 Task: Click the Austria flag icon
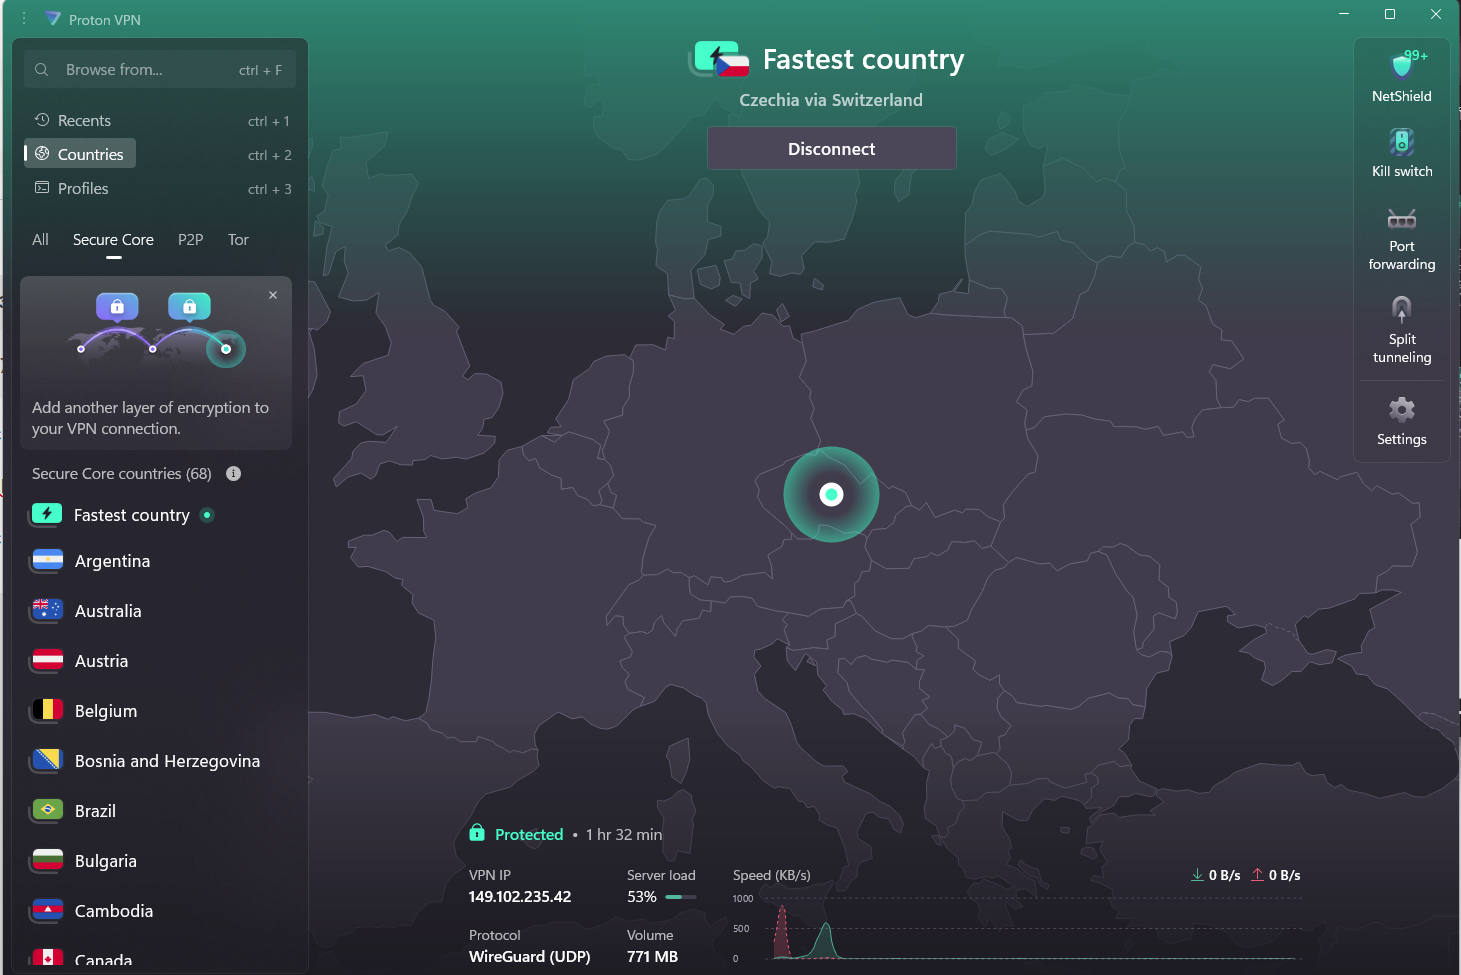coord(47,661)
